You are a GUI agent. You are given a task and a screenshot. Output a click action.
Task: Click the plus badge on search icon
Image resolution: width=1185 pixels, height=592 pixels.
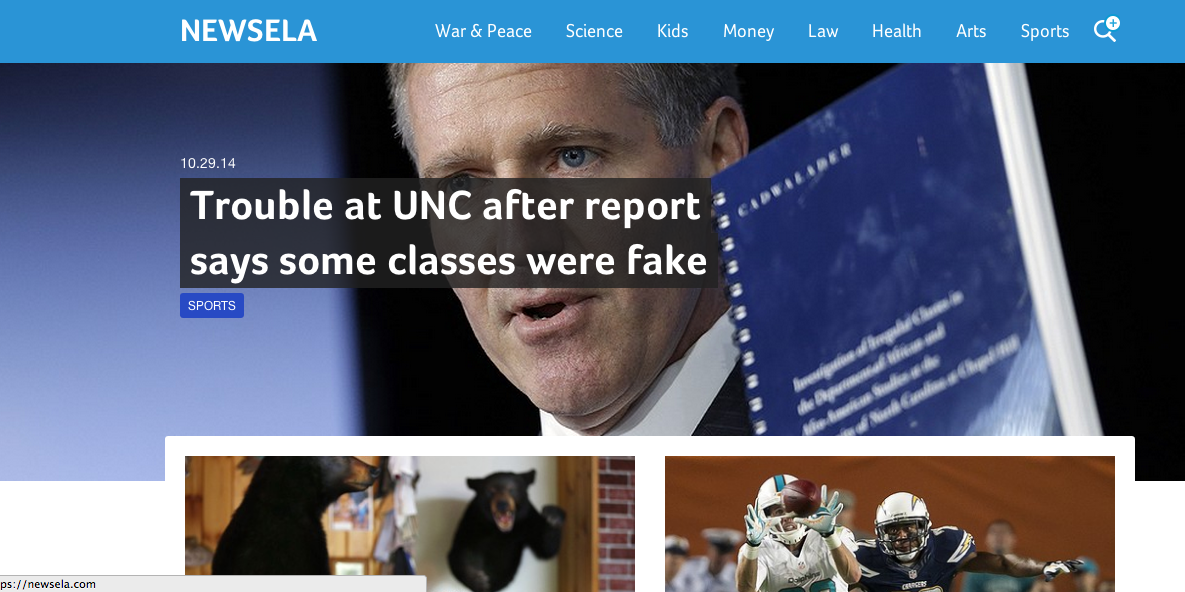[x=1112, y=23]
